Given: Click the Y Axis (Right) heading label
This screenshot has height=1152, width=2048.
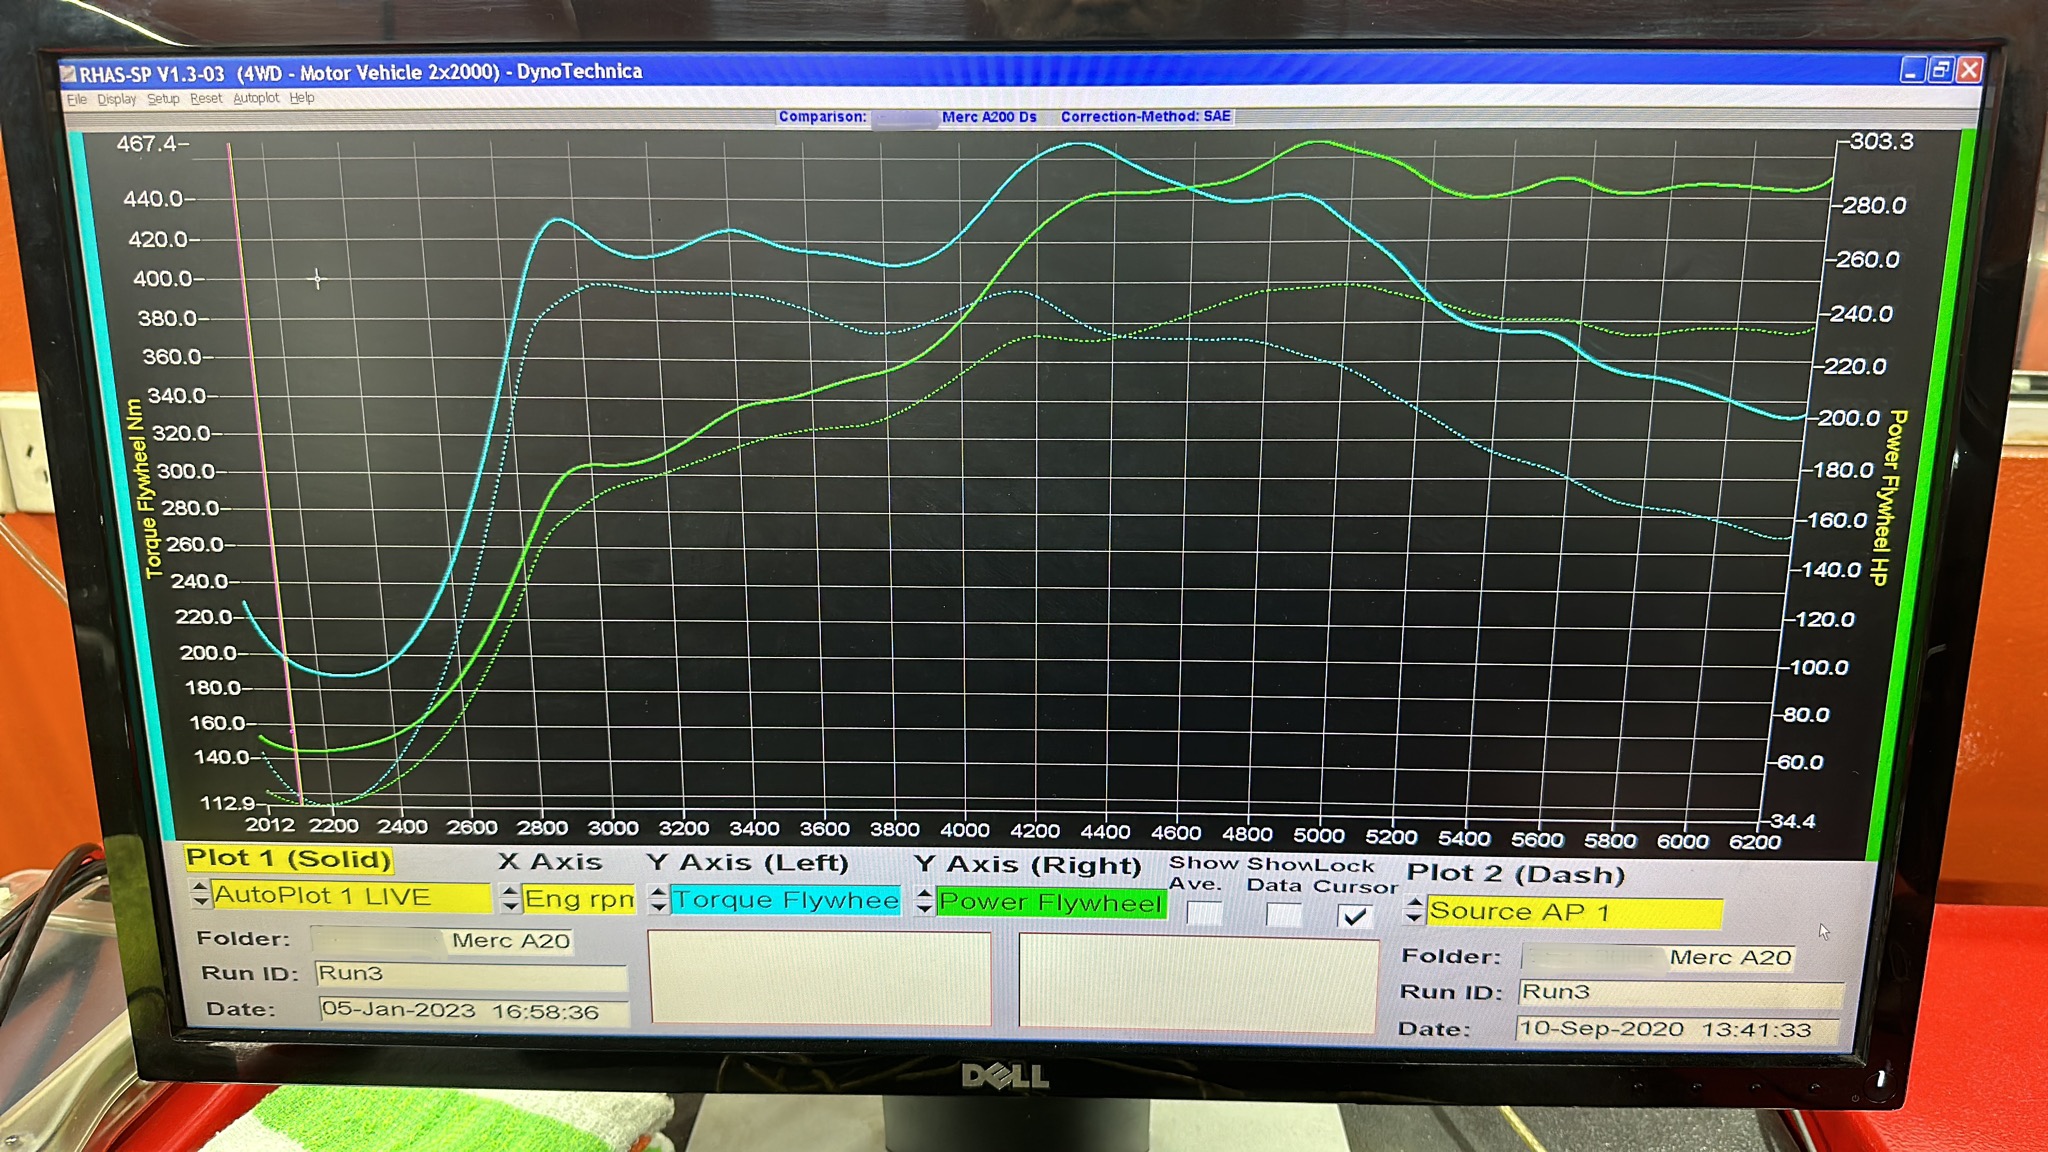Looking at the screenshot, I should pos(1027,864).
